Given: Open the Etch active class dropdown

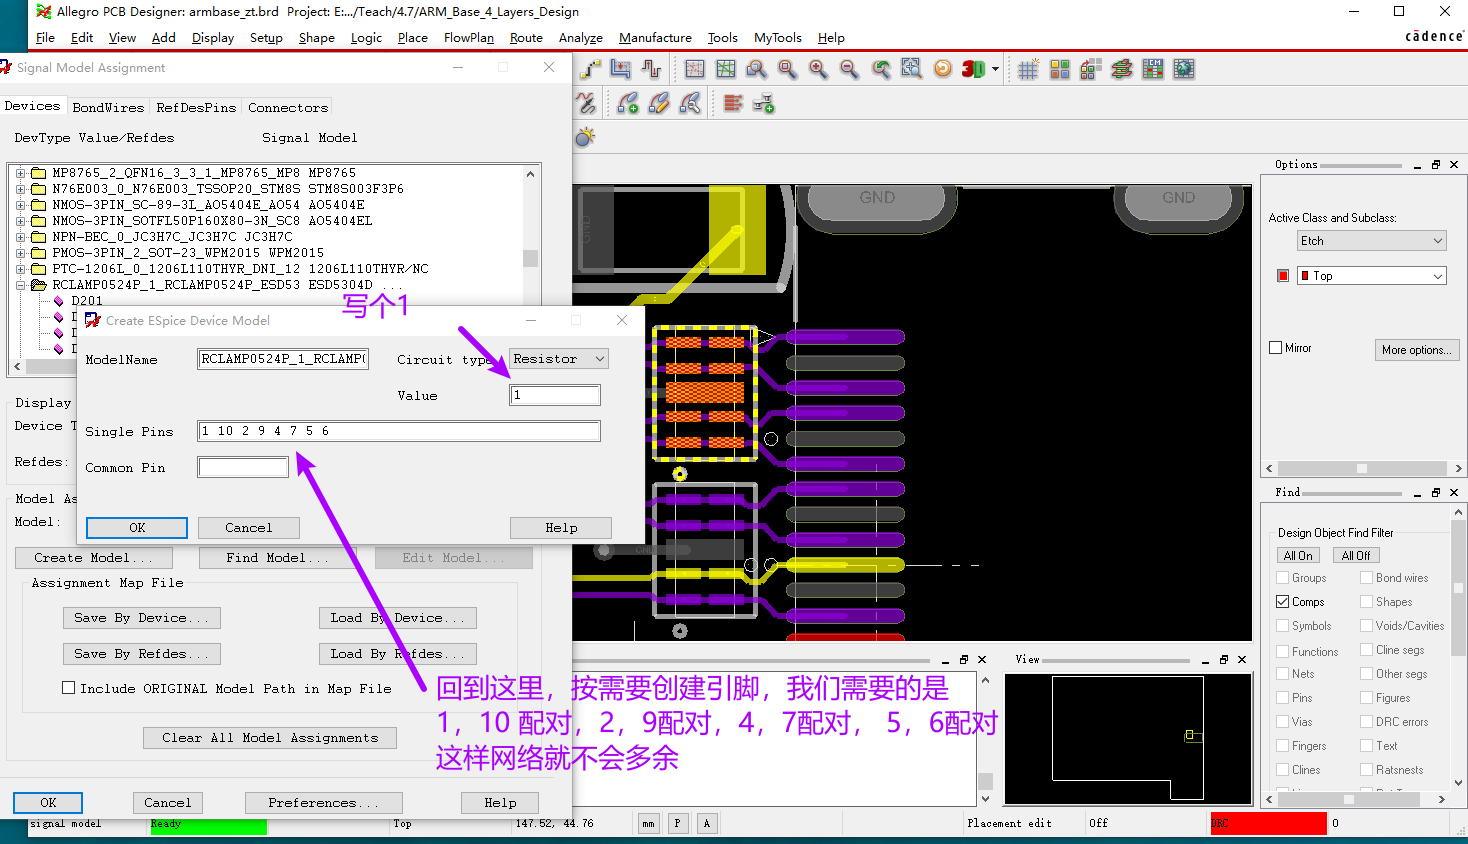Looking at the screenshot, I should click(x=1372, y=241).
